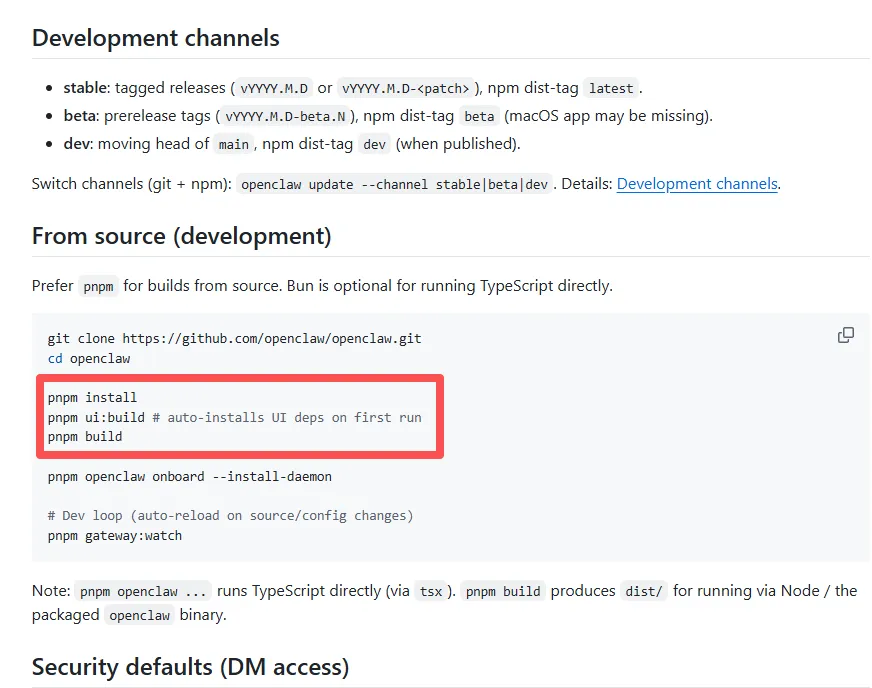
Task: Click the copy code block icon
Action: (x=846, y=335)
